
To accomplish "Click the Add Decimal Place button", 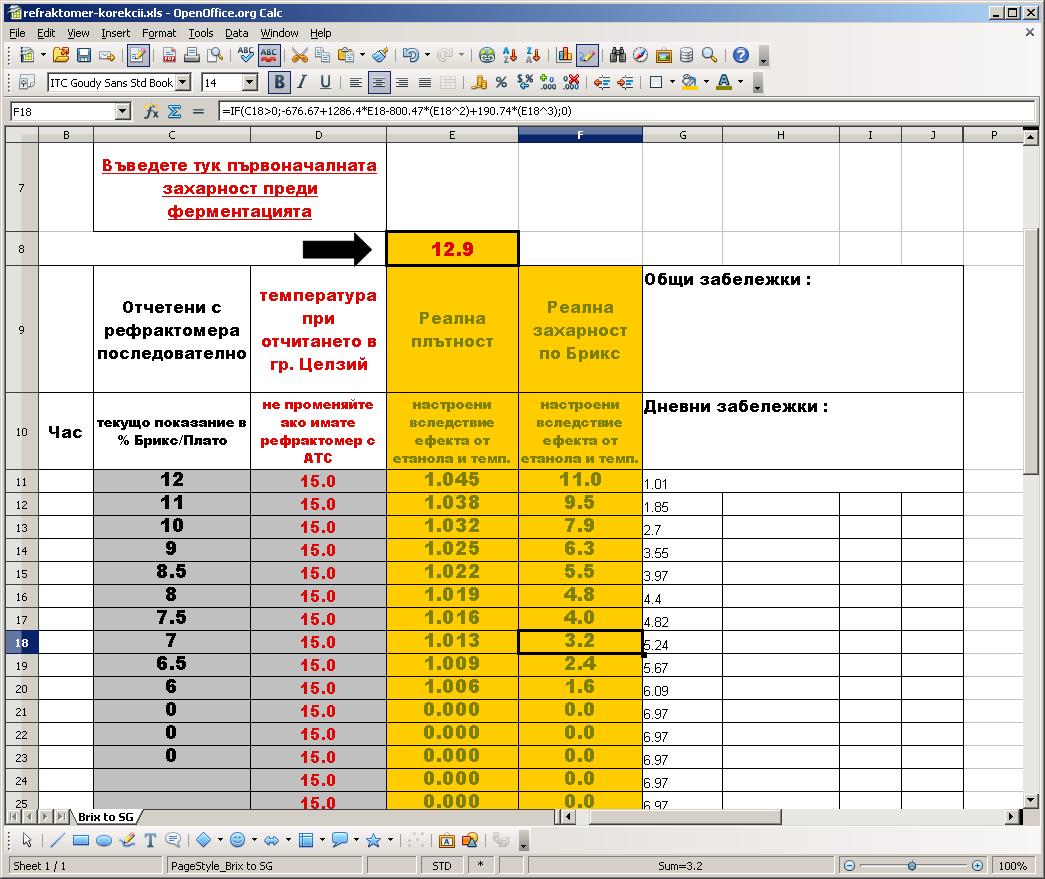I will pyautogui.click(x=548, y=82).
